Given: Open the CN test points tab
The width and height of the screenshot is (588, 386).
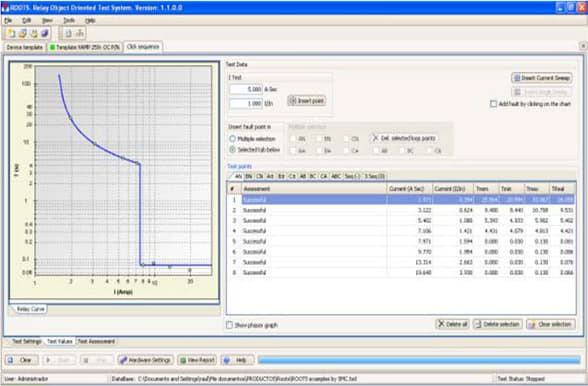Looking at the screenshot, I should point(260,176).
